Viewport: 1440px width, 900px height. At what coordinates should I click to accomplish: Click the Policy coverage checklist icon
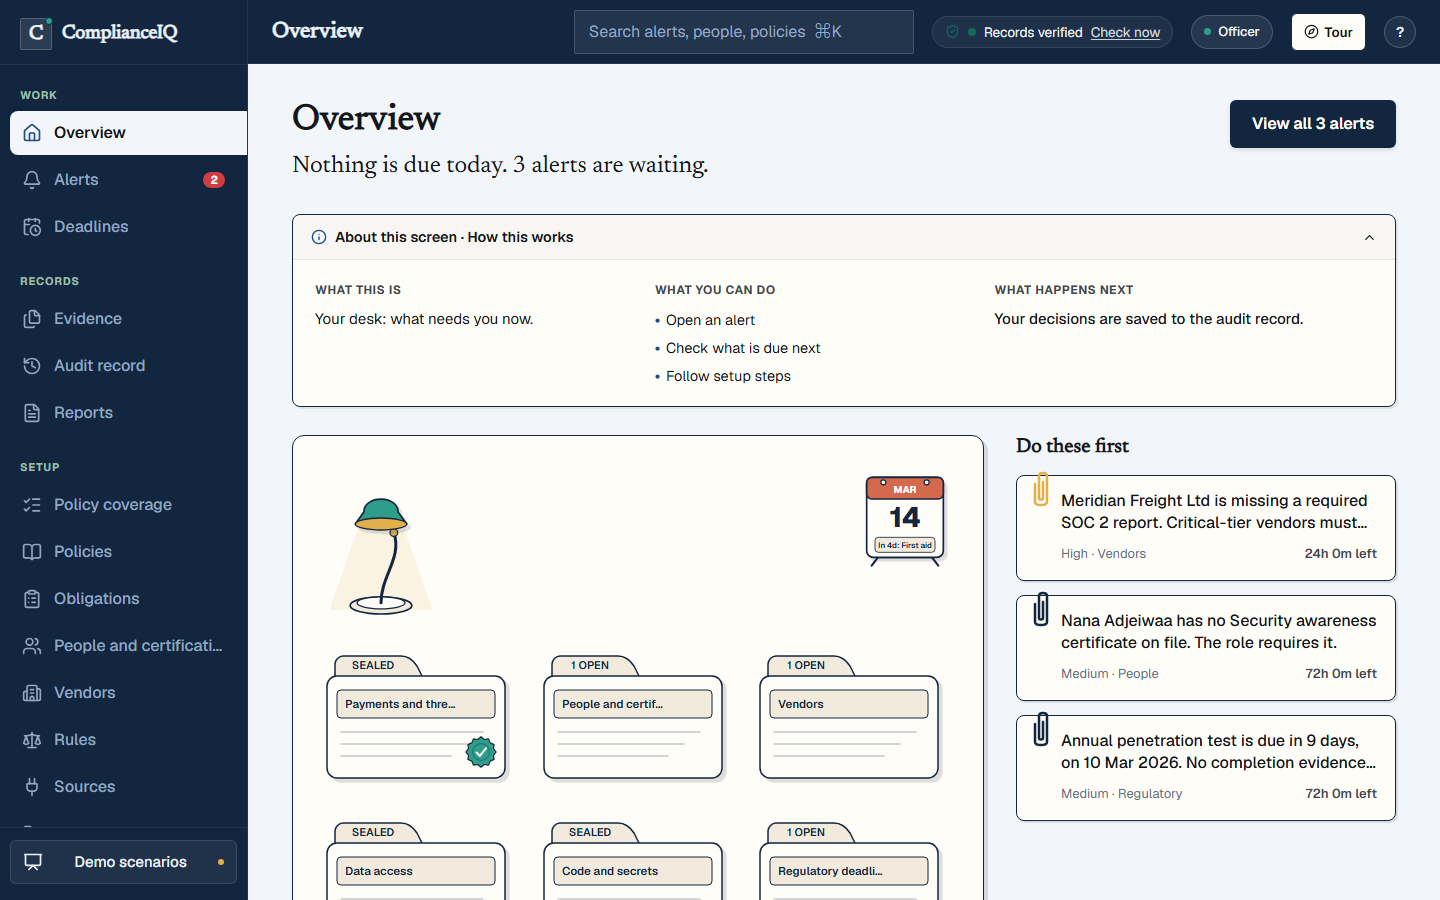pyautogui.click(x=32, y=505)
